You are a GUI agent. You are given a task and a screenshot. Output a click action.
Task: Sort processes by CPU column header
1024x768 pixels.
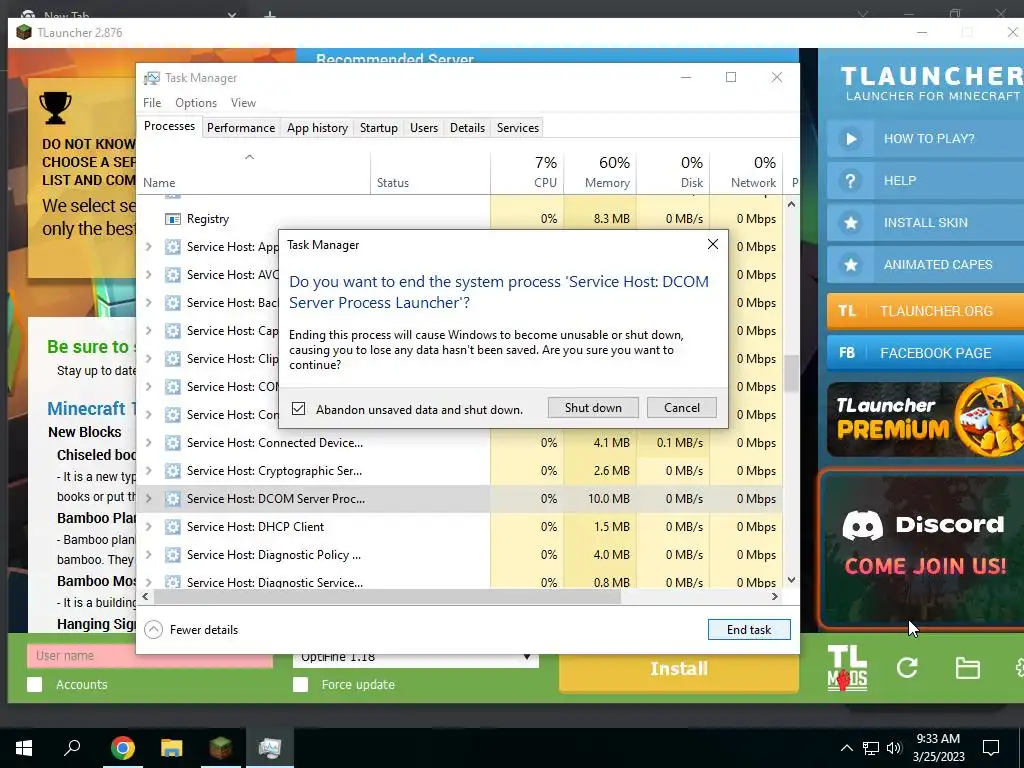pos(527,172)
